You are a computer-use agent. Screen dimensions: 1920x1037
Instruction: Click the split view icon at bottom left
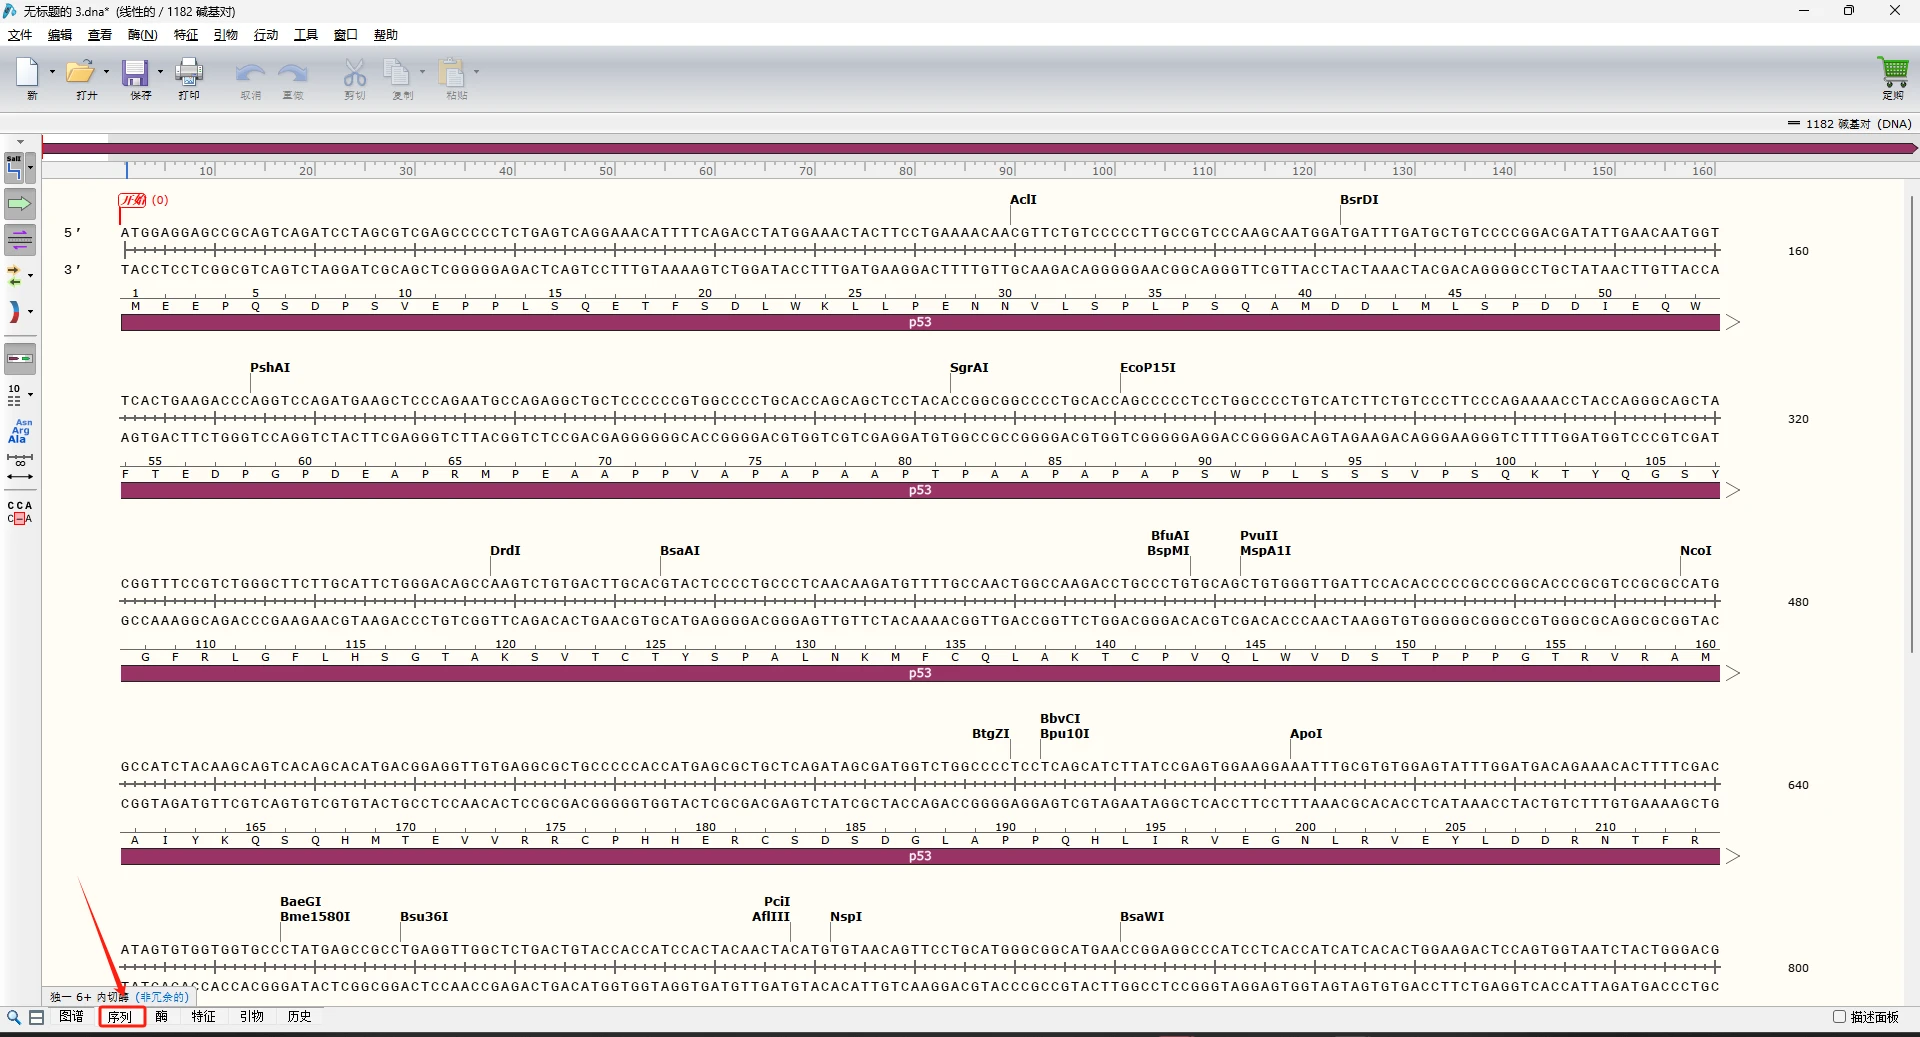(36, 1017)
